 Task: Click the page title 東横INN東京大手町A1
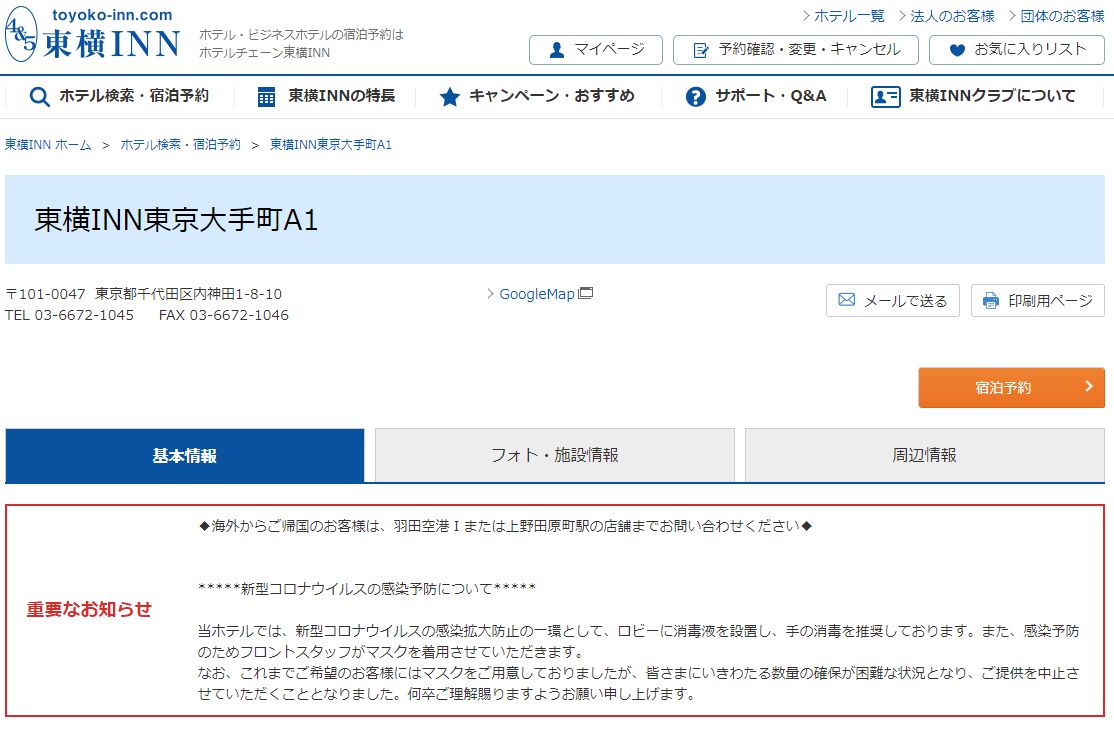tap(176, 220)
